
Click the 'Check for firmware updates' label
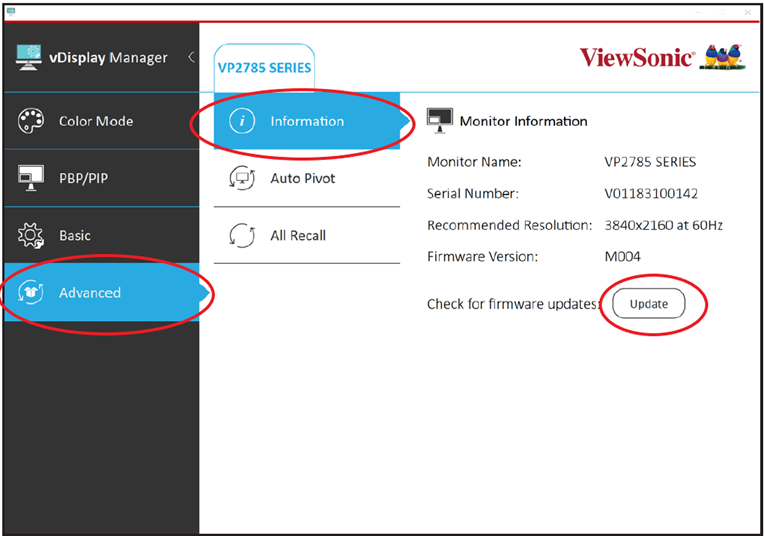pos(513,304)
